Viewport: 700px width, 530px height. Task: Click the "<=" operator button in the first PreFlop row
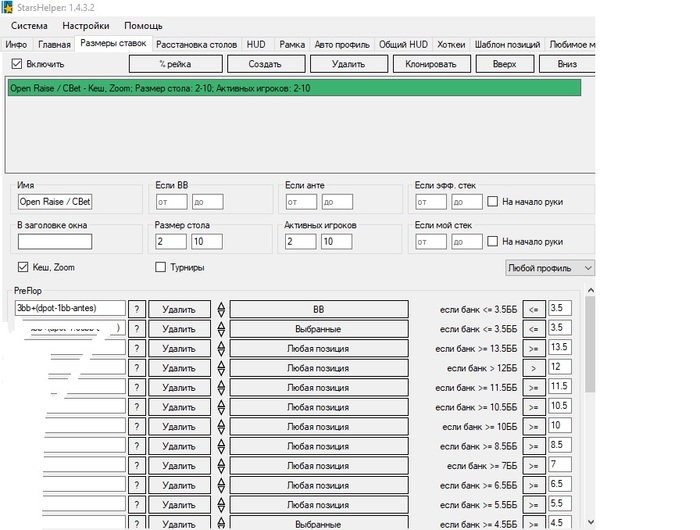click(535, 309)
